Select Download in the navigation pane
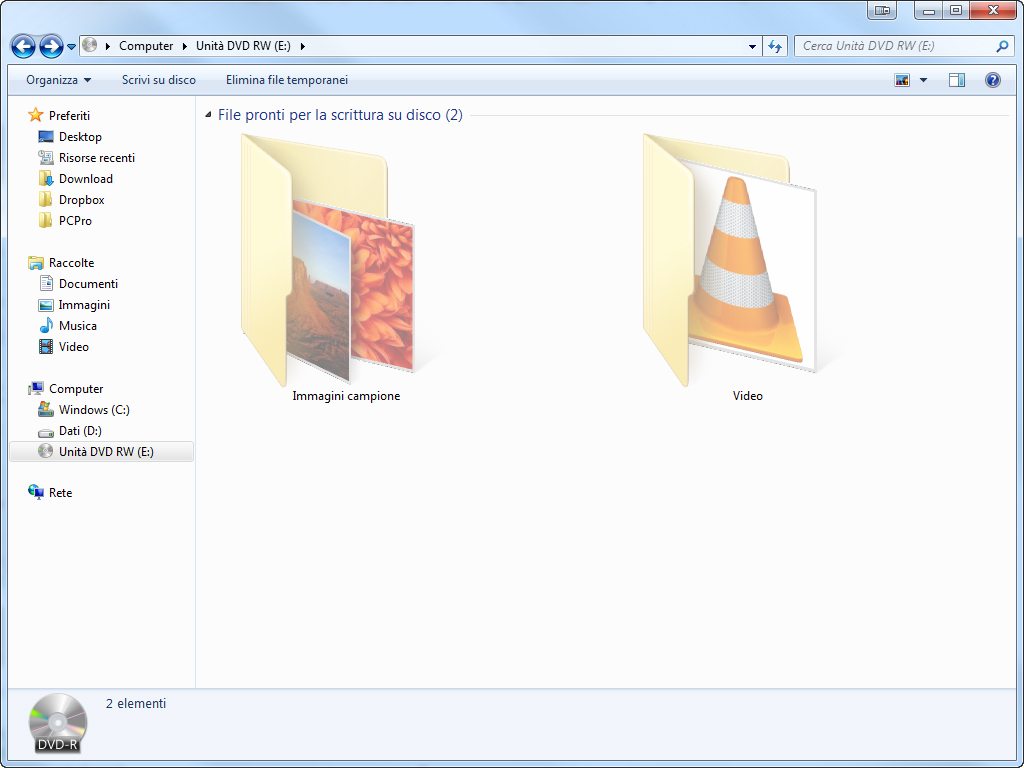 pos(85,179)
